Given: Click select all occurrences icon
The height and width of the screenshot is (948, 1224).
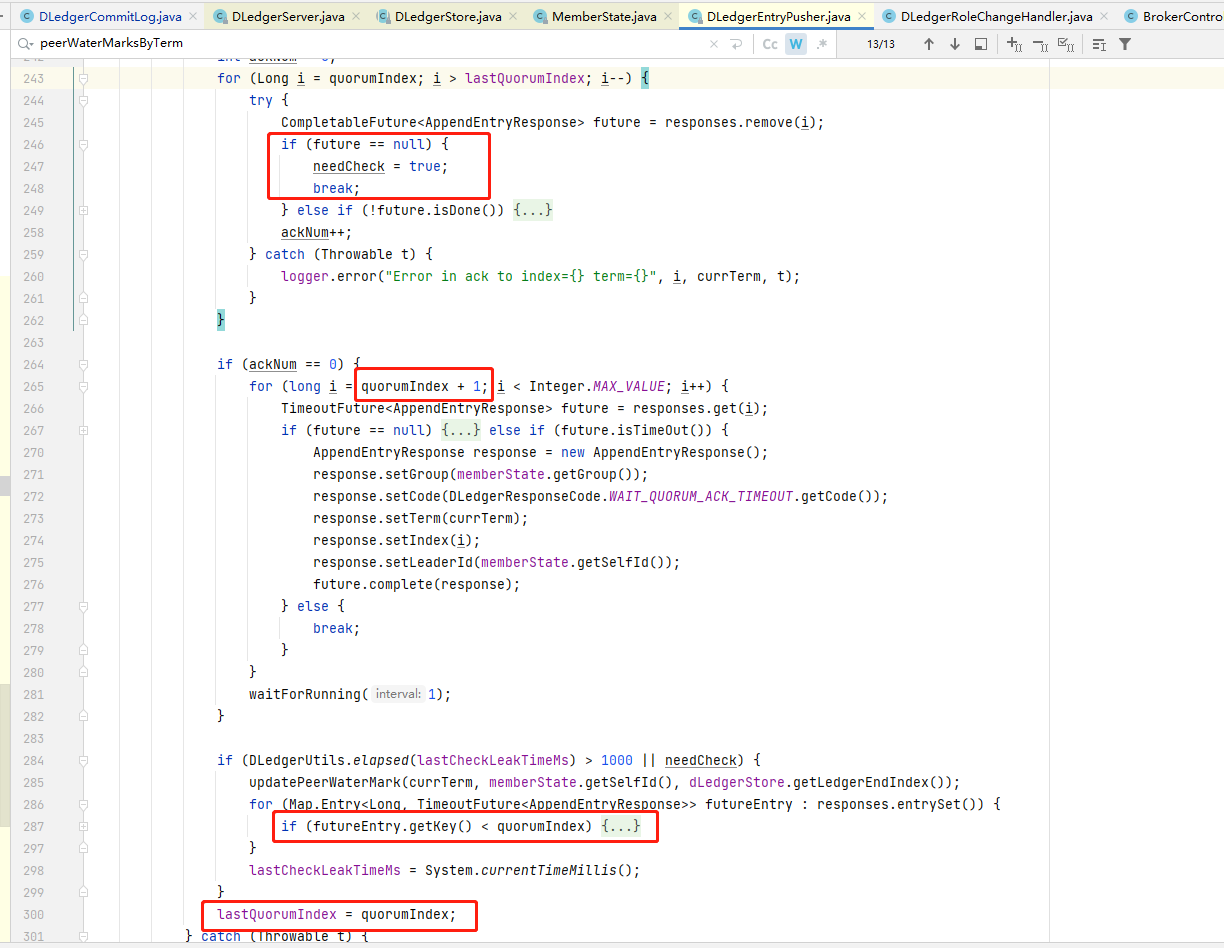Looking at the screenshot, I should click(1066, 44).
